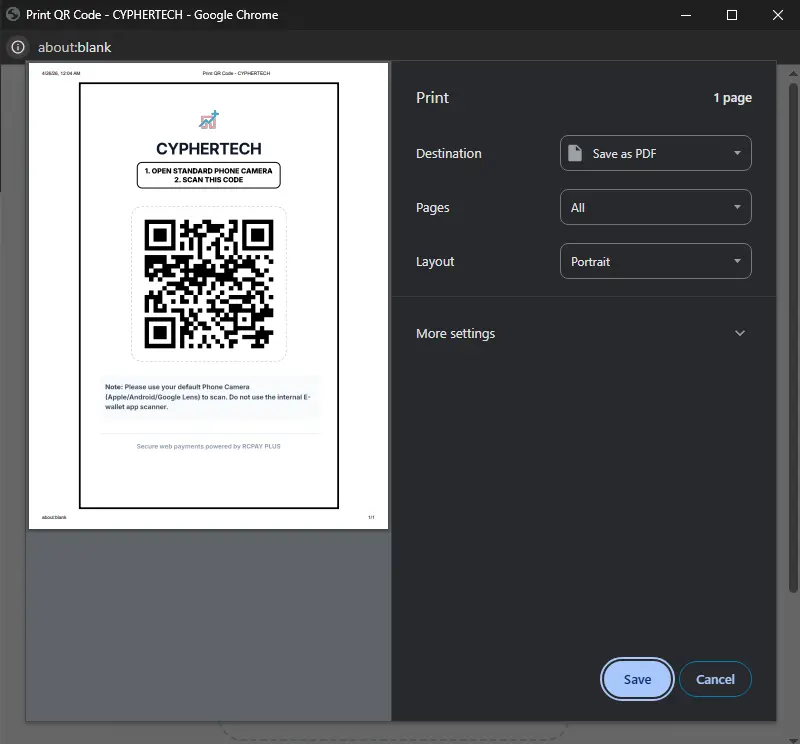Click the CYPHERTECH logo icon in preview
Viewport: 800px width, 744px height.
point(209,120)
